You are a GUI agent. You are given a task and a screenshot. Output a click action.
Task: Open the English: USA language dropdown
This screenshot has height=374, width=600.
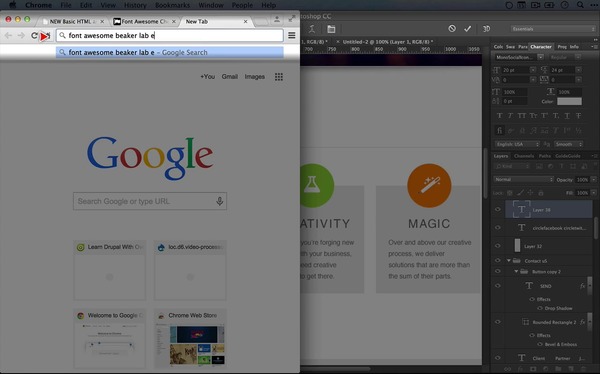click(517, 144)
